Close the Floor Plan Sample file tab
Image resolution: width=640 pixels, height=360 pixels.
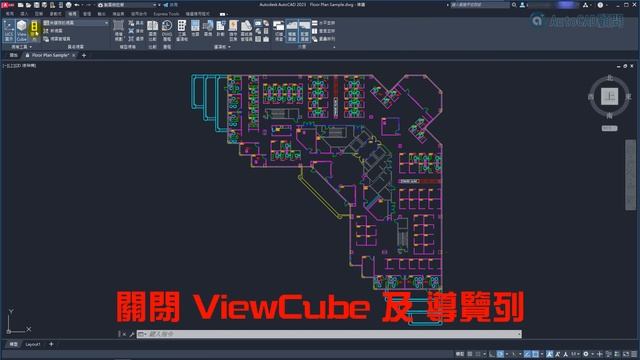(x=73, y=55)
